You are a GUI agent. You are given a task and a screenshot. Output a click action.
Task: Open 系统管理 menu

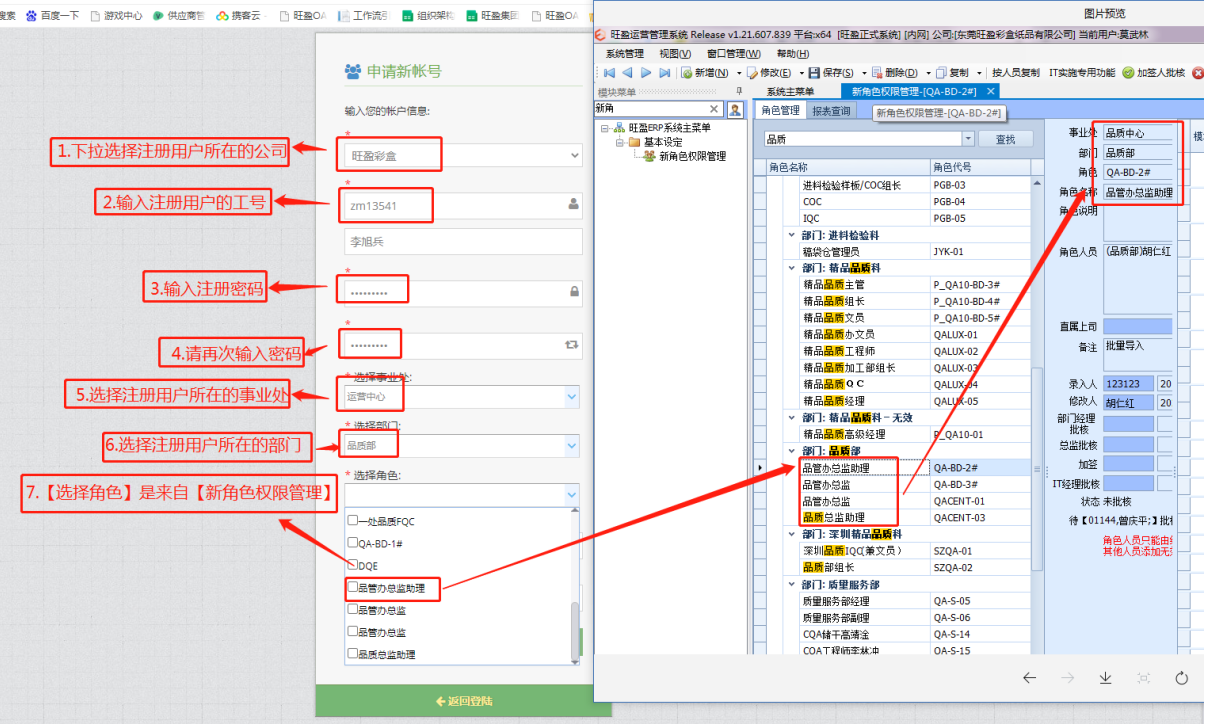624,54
